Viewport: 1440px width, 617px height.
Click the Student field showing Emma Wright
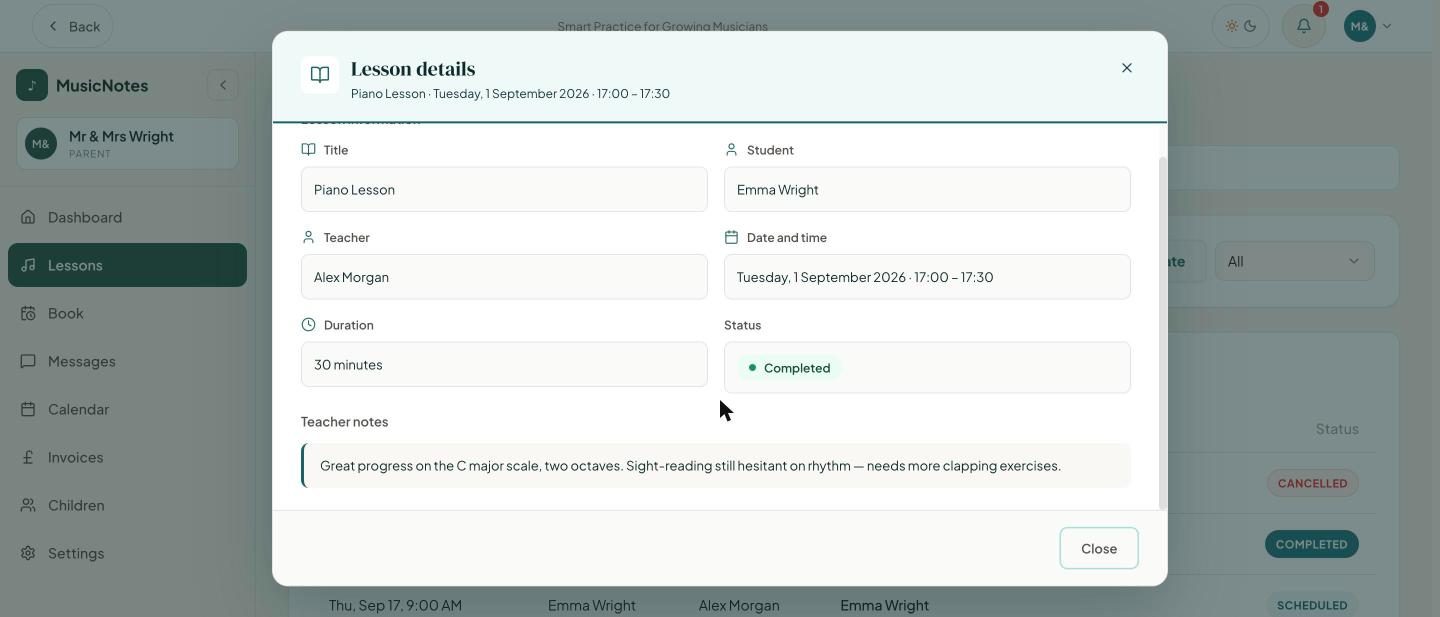[x=927, y=189]
